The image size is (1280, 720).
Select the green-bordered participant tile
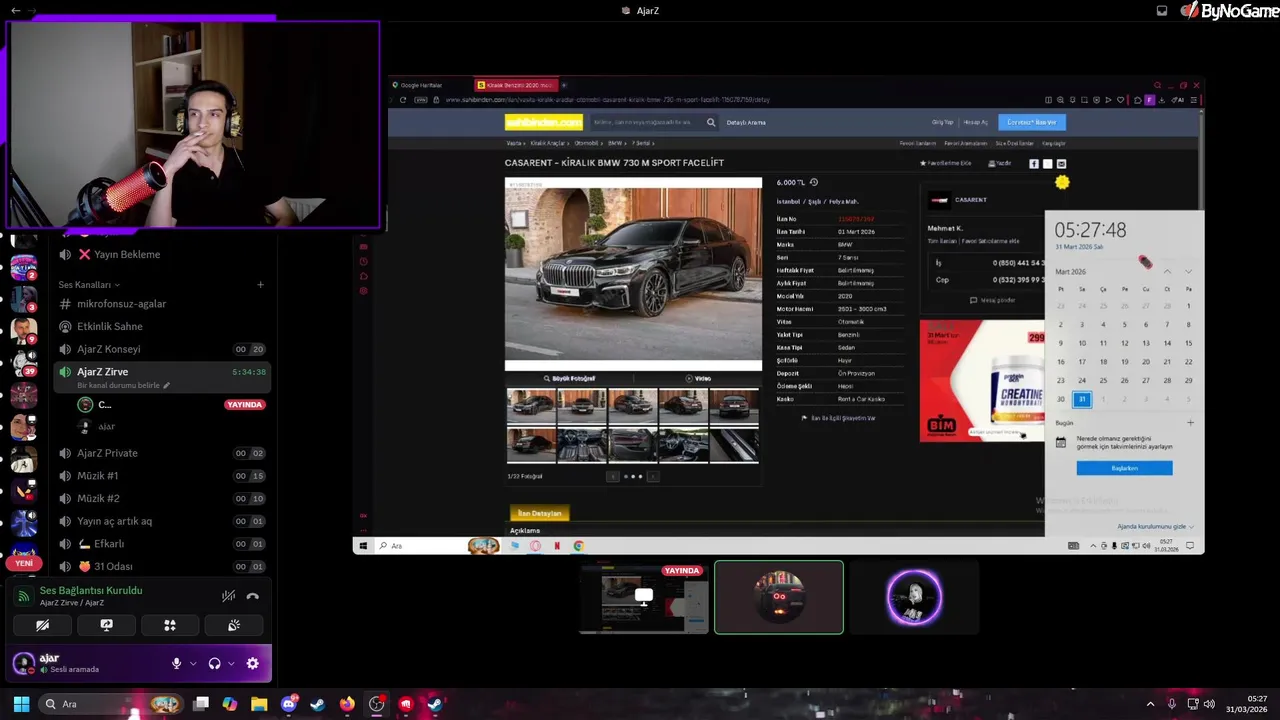[x=779, y=597]
